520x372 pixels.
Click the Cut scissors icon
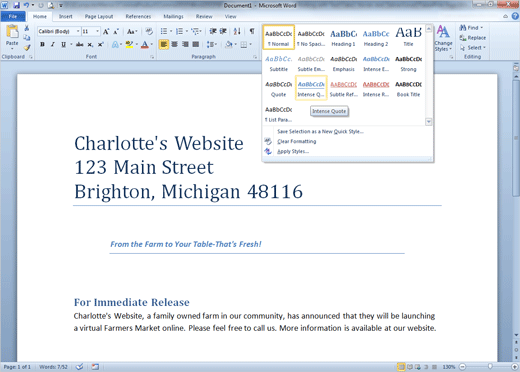27,28
